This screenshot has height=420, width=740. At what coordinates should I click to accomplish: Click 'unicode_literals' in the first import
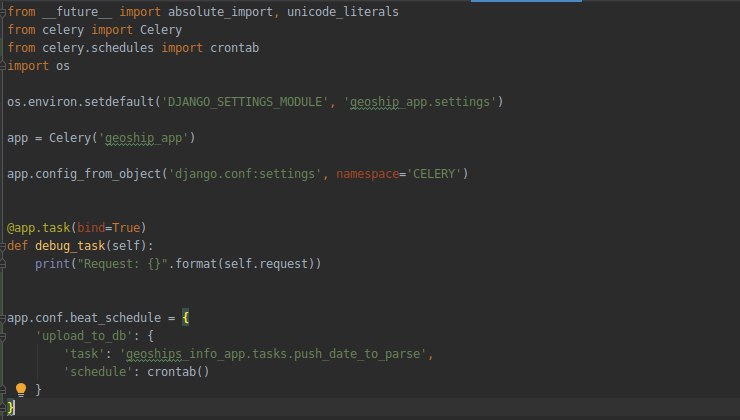click(x=343, y=12)
